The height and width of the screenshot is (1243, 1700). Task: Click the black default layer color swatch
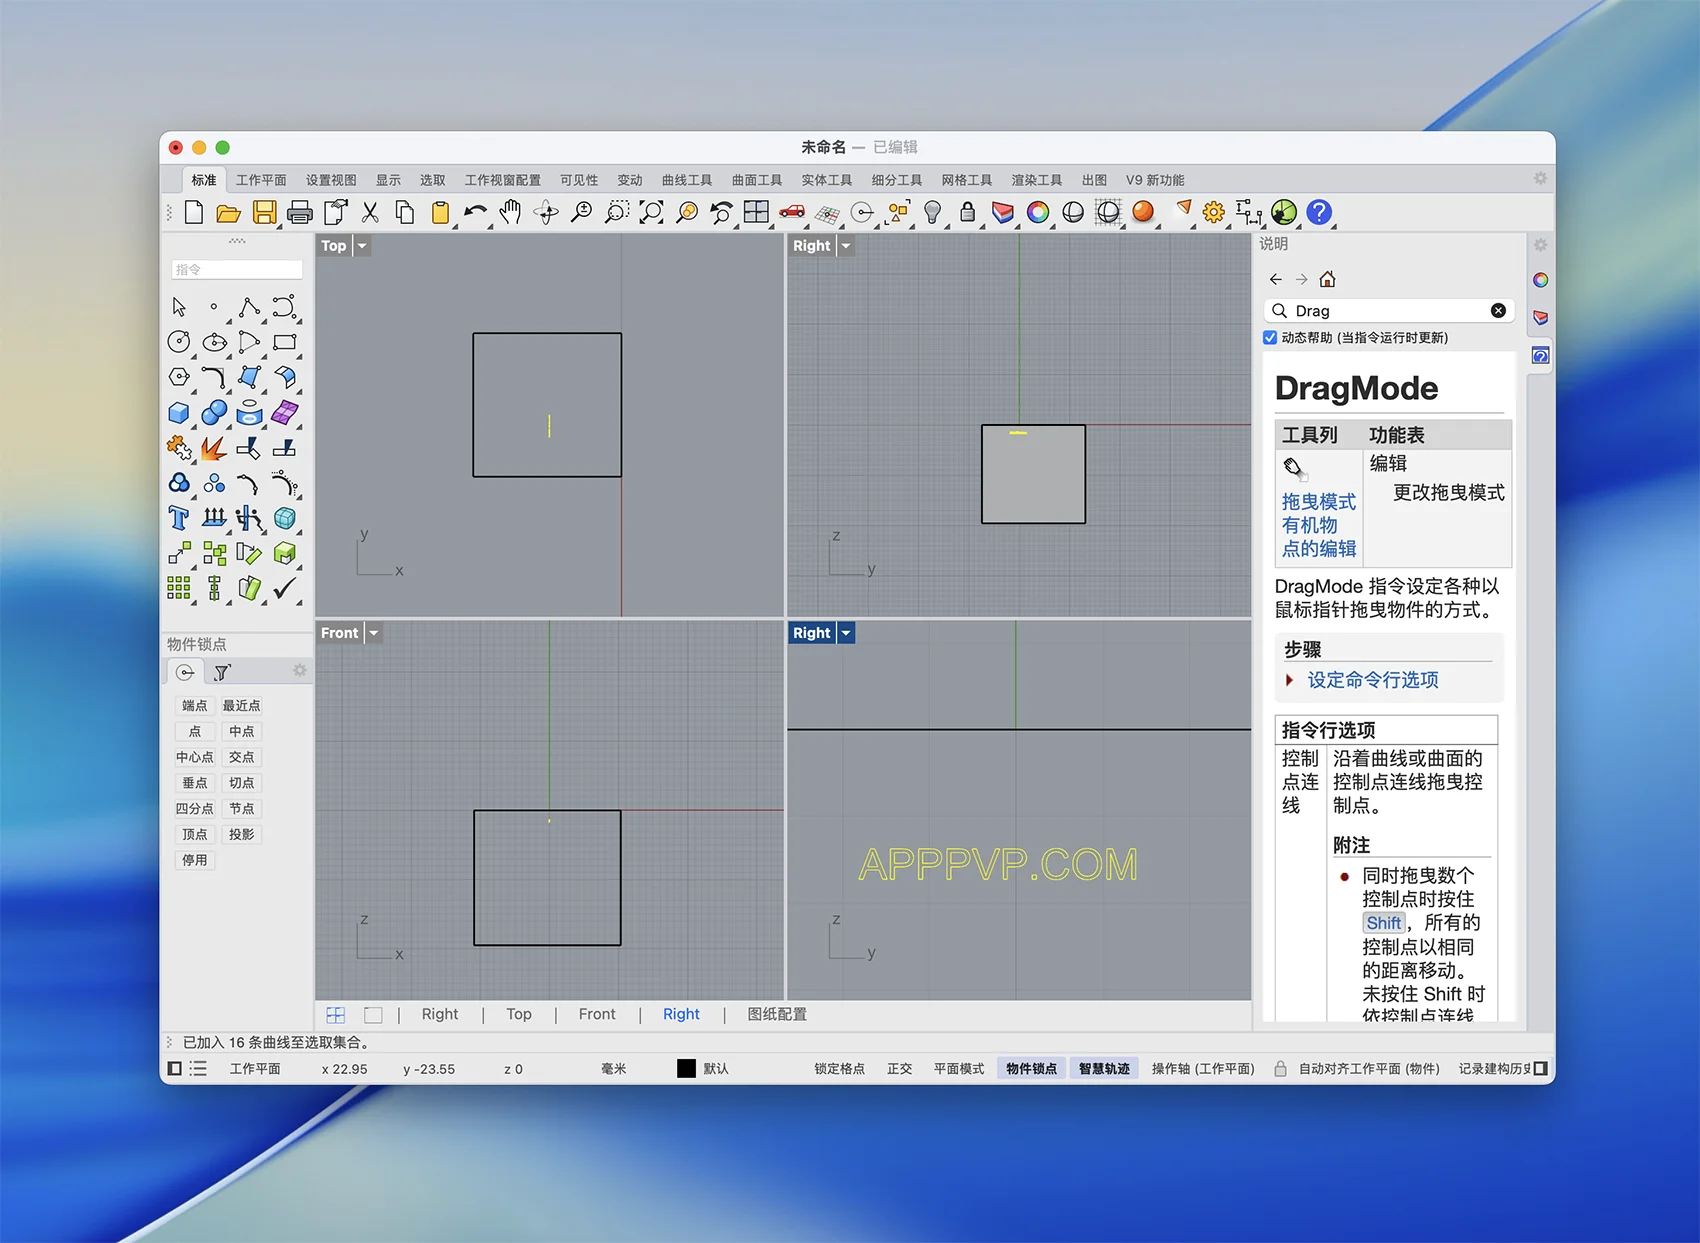click(686, 1069)
